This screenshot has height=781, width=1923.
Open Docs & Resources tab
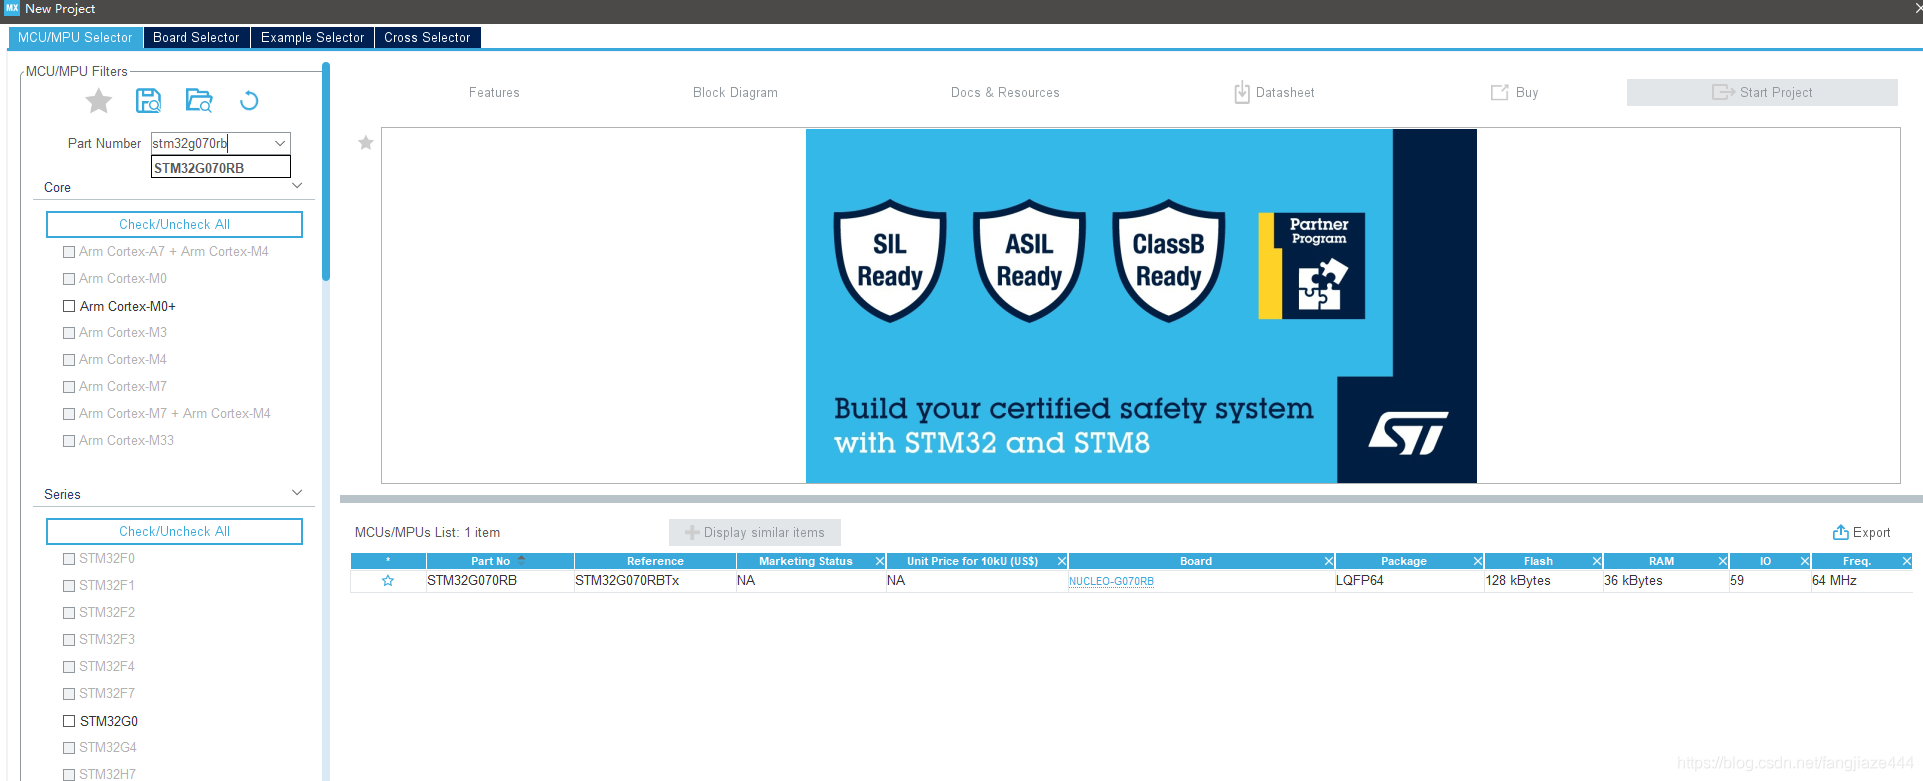click(1005, 92)
